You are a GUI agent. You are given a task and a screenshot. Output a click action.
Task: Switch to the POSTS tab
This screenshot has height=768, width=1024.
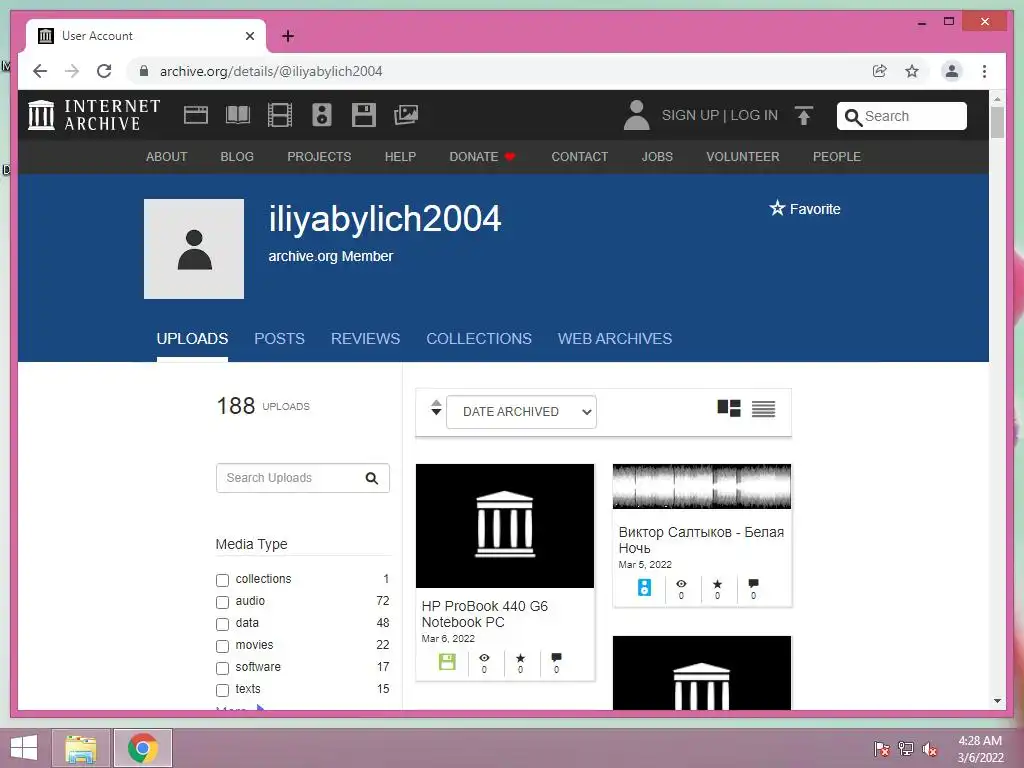click(x=280, y=338)
